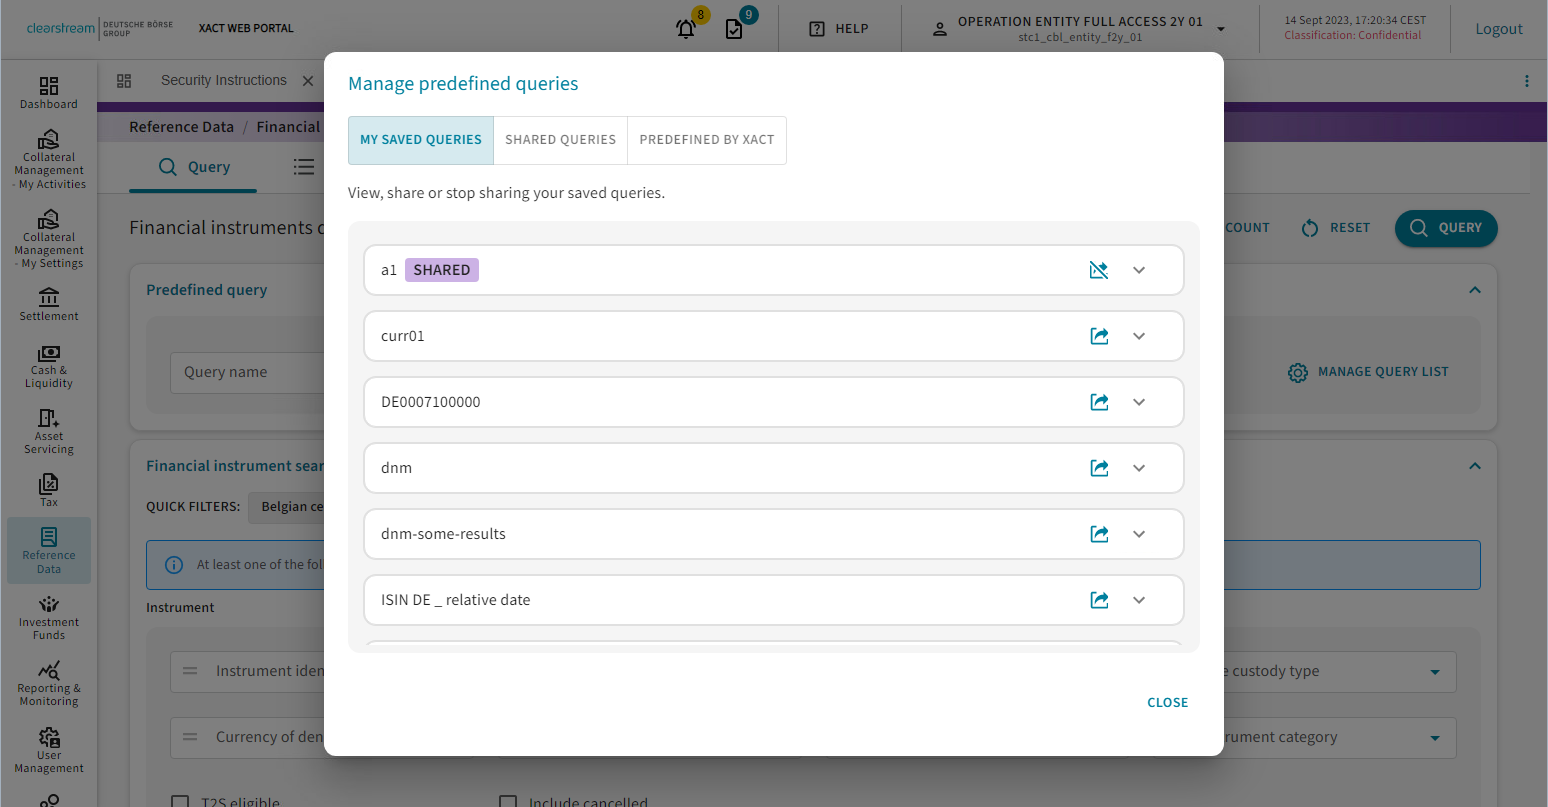Expand ISIN DE _ relative date query

tap(1139, 600)
